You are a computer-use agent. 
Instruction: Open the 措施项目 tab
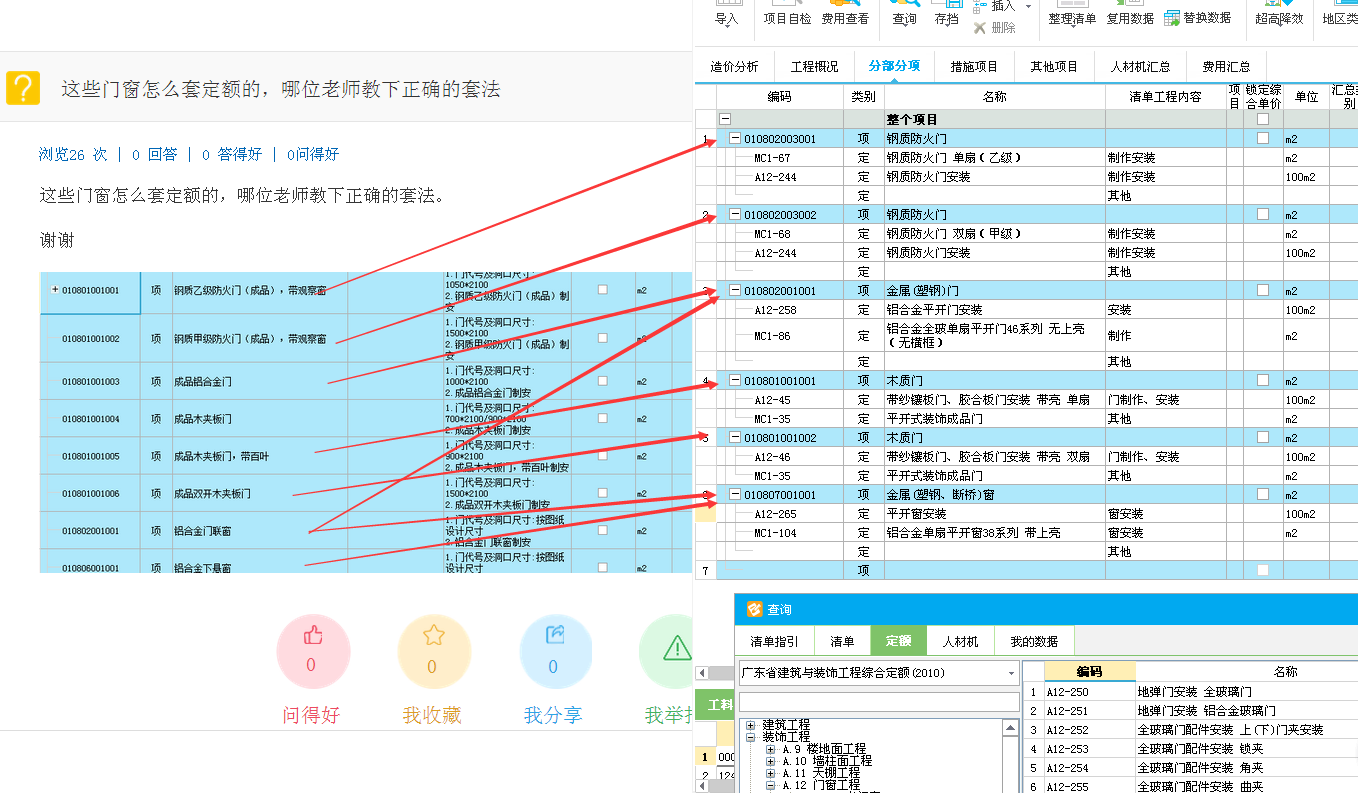[x=974, y=67]
